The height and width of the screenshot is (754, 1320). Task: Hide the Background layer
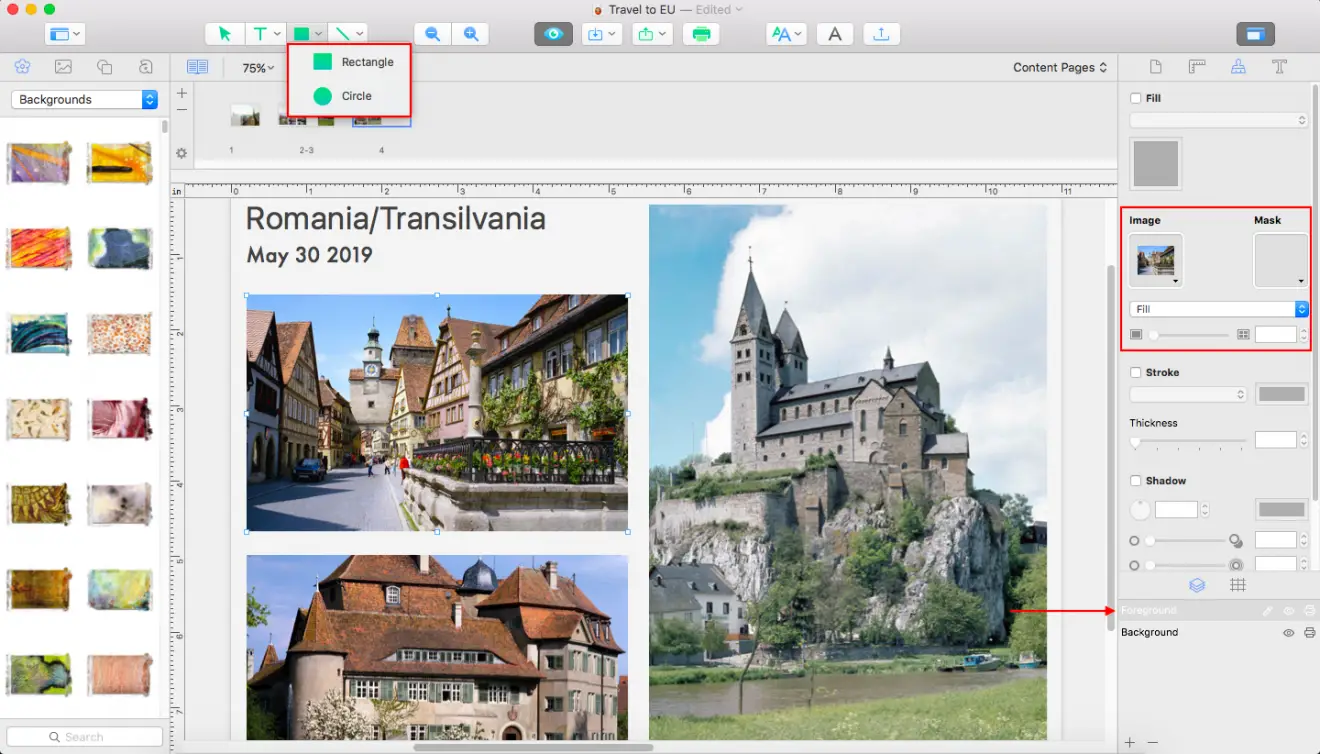click(1289, 632)
